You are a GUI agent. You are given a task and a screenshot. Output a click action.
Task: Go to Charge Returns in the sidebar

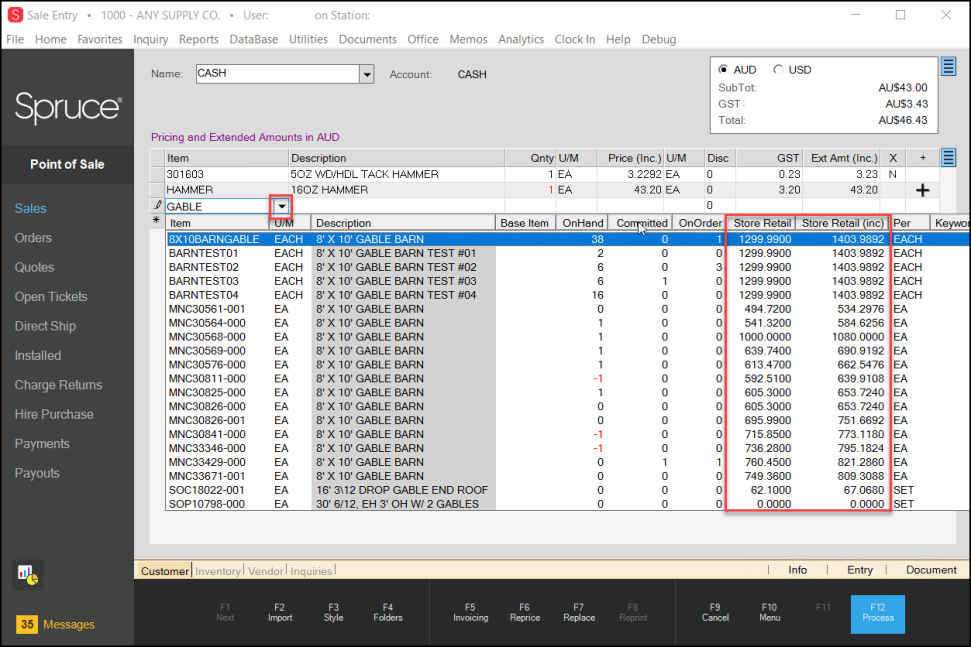pyautogui.click(x=58, y=385)
